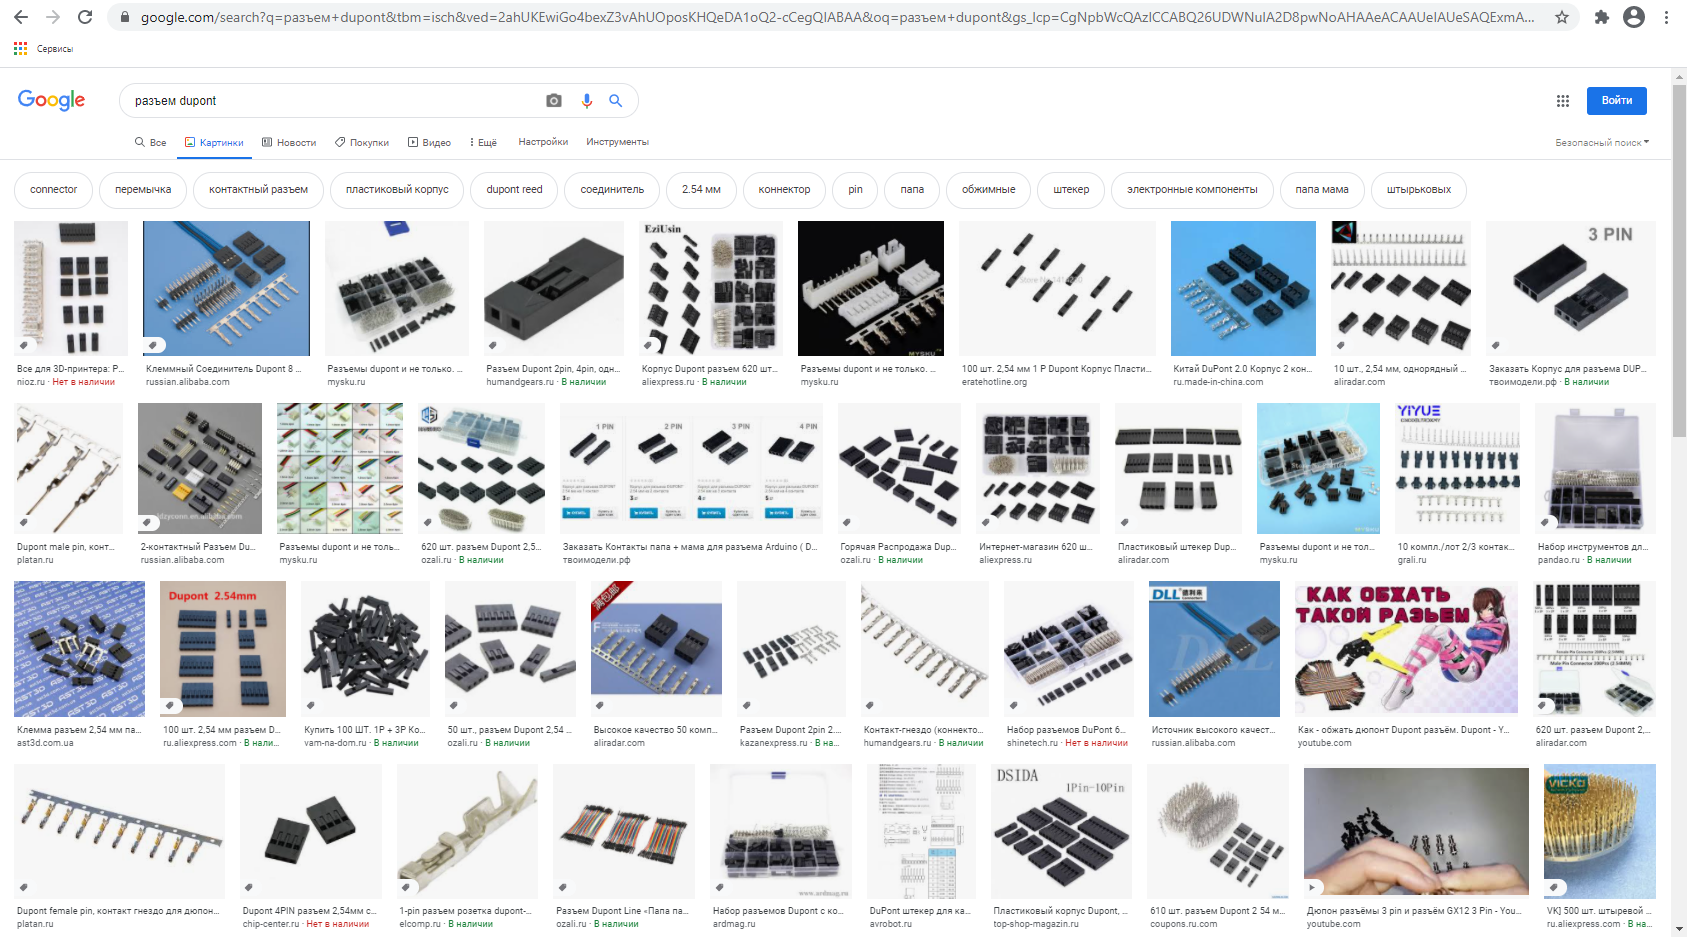Open the browser extensions puzzle icon
Screen dimensions: 1687x937
(x=1601, y=17)
